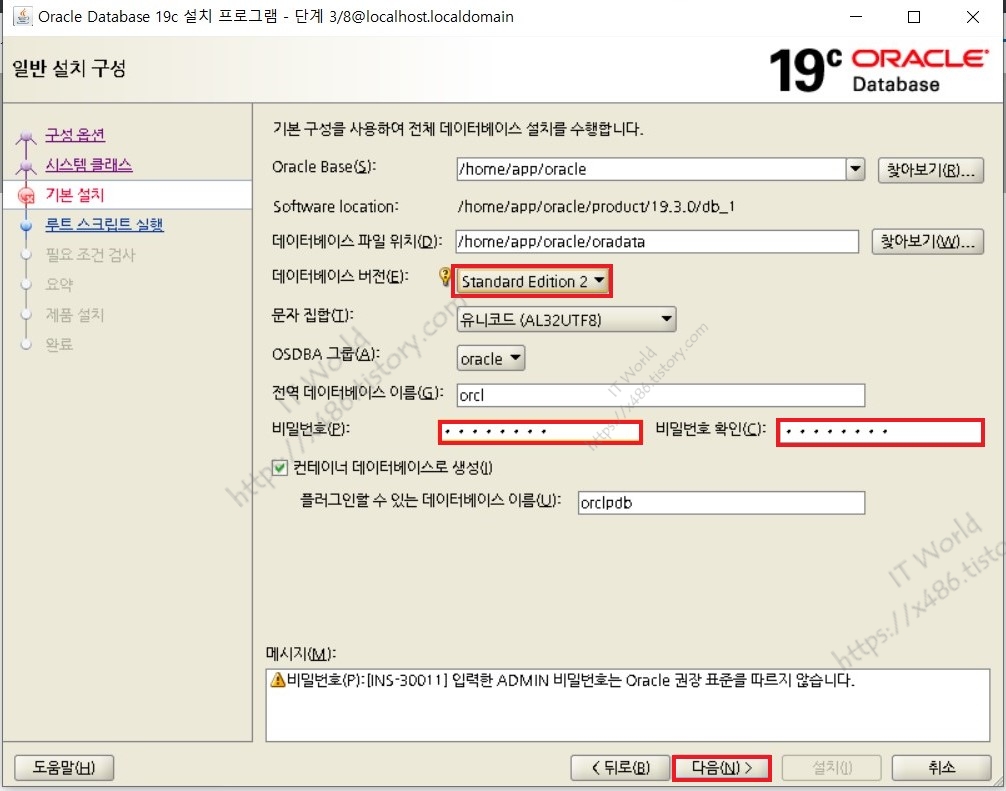Screen dimensions: 1006x791
Task: Minimize the installer window
Action: (856, 17)
